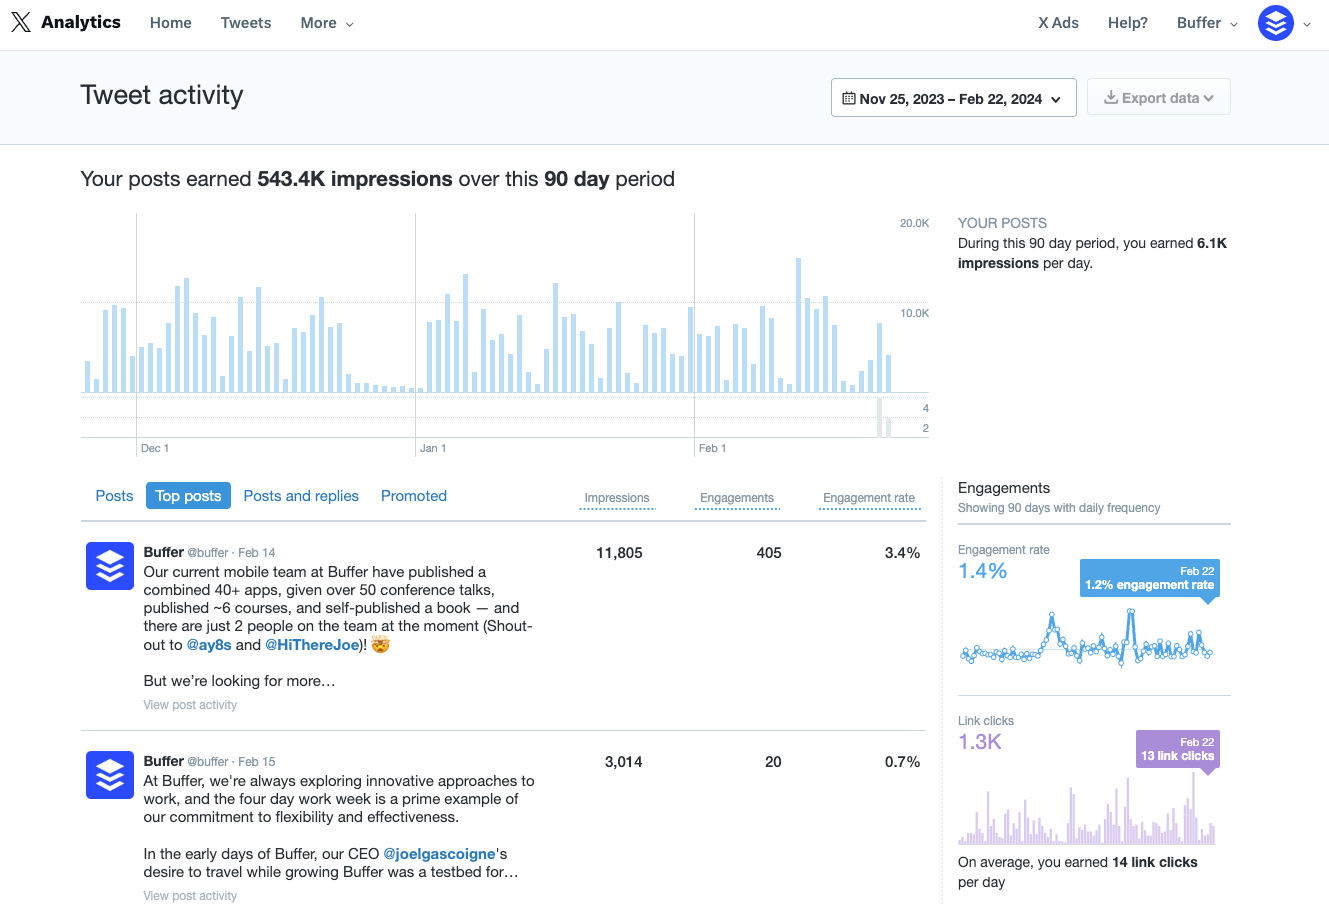This screenshot has width=1329, height=905.
Task: Click the 1.3K link clicks figure
Action: pyautogui.click(x=980, y=742)
